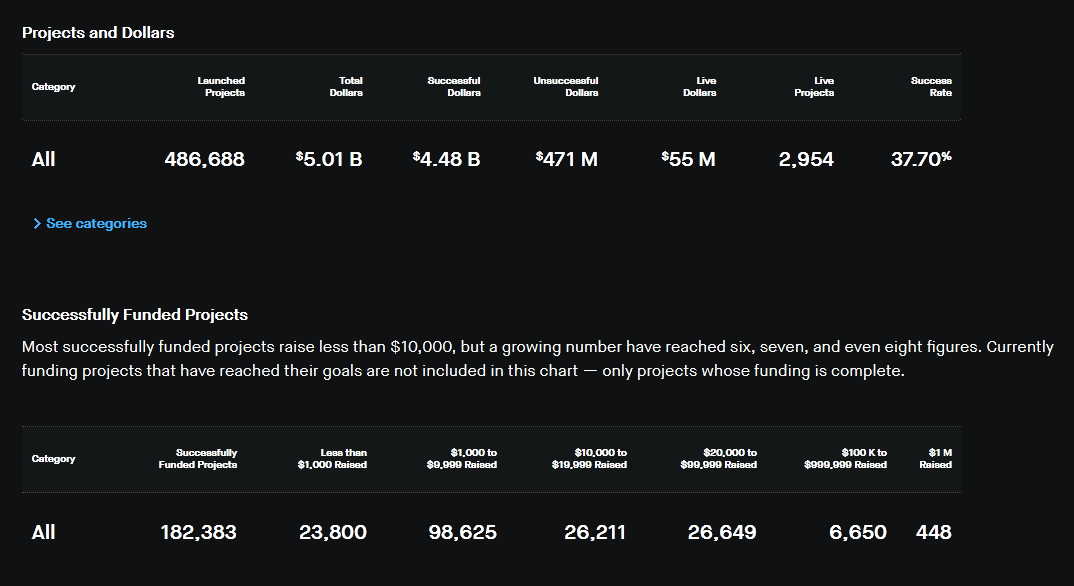
Task: Click the $100 K to $999,999 Raised header
Action: (x=846, y=459)
